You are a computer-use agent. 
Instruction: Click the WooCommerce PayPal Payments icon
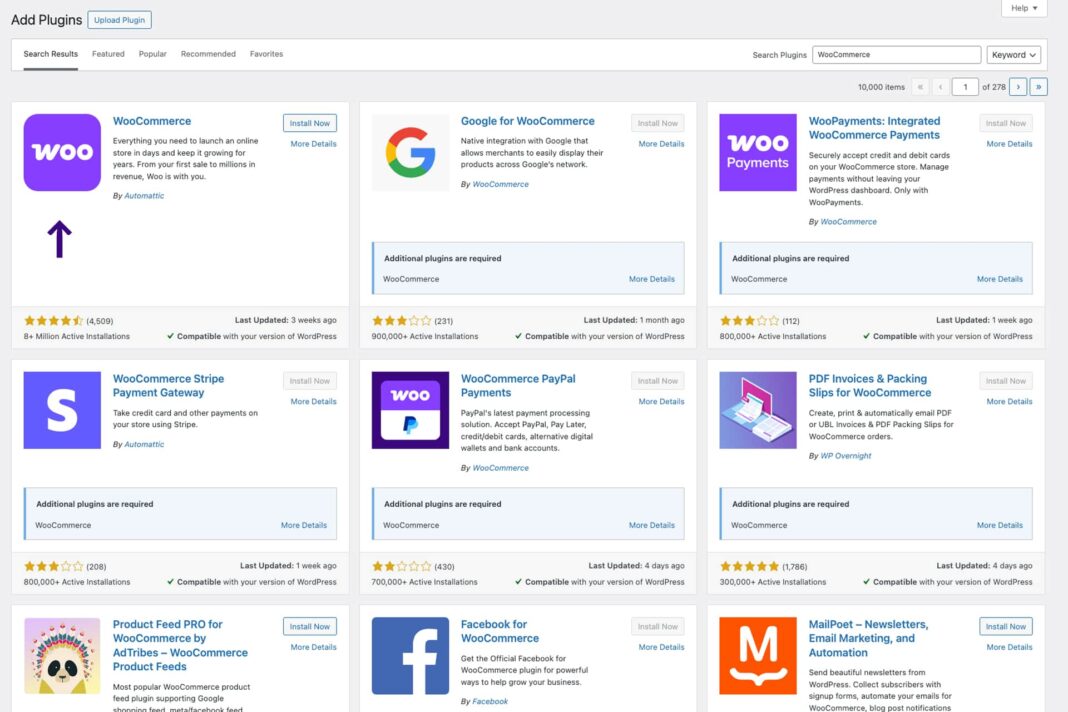coord(410,410)
